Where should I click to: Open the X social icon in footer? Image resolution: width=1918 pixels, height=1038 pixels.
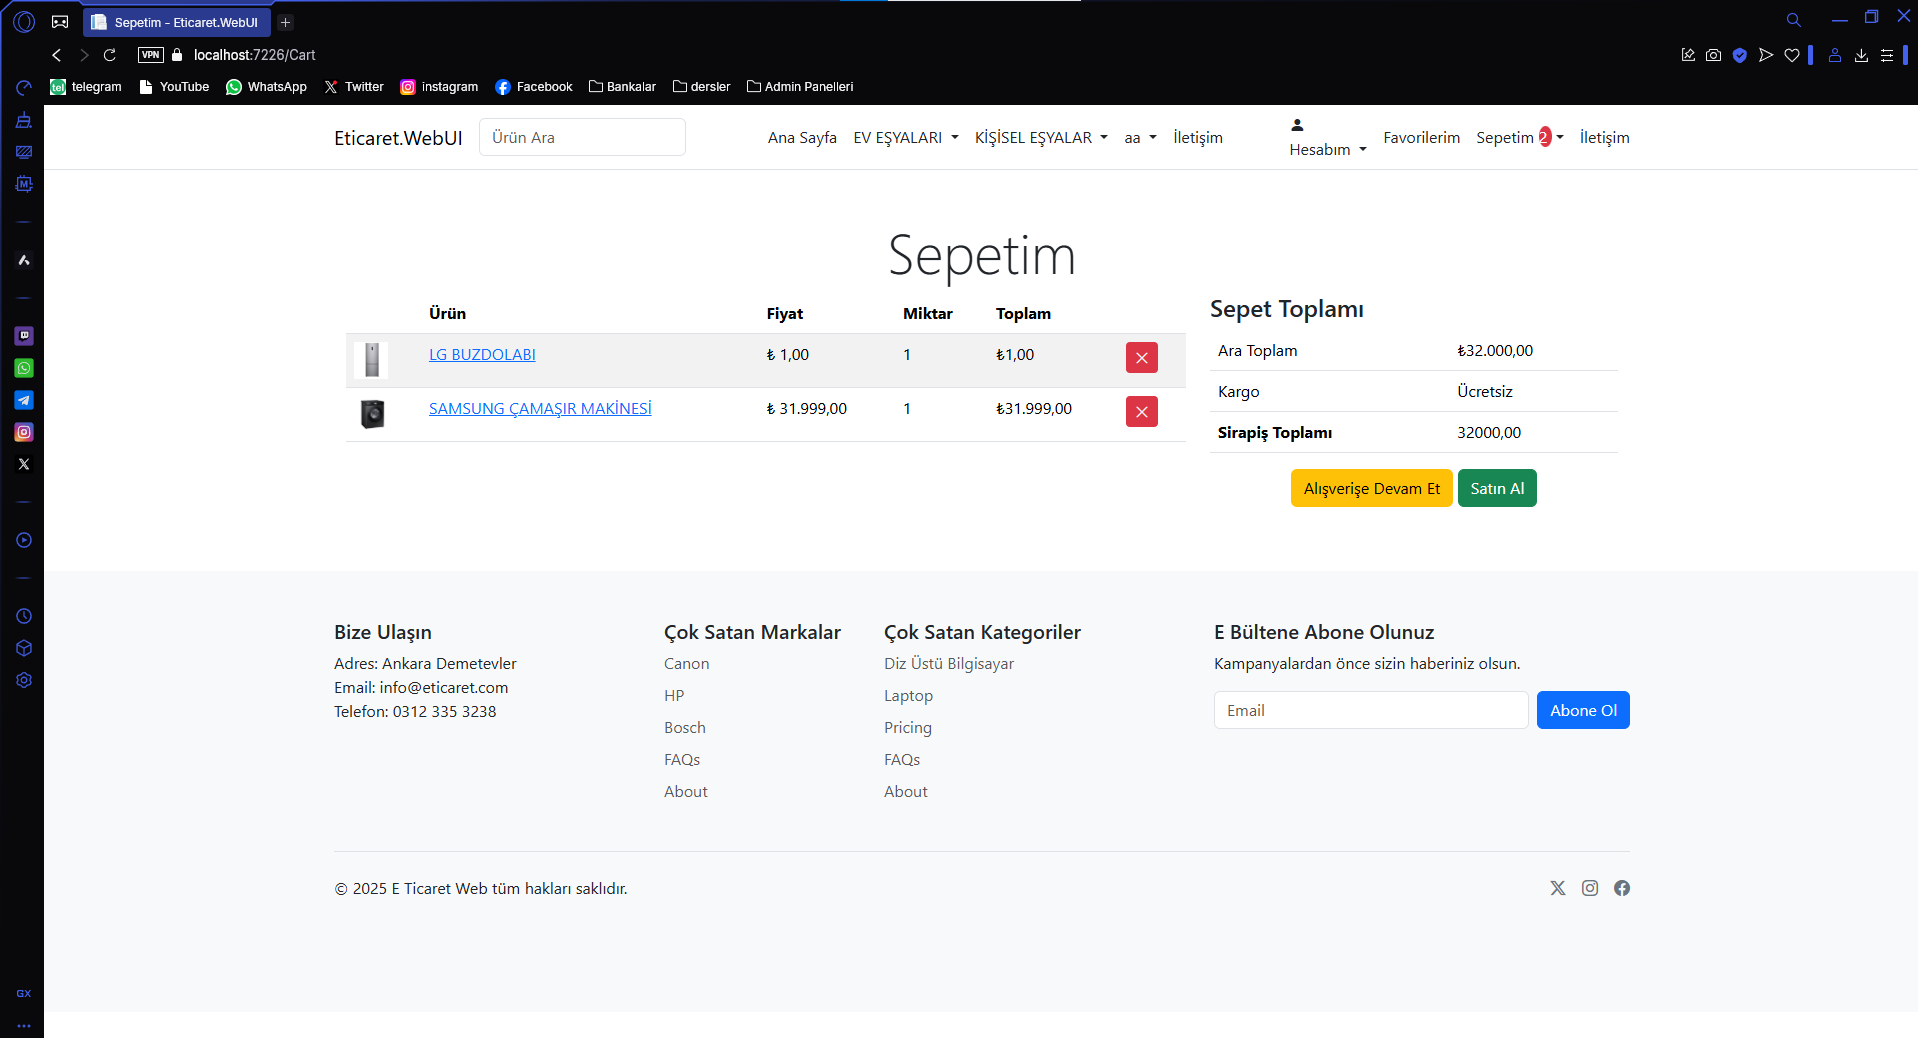pyautogui.click(x=1557, y=888)
